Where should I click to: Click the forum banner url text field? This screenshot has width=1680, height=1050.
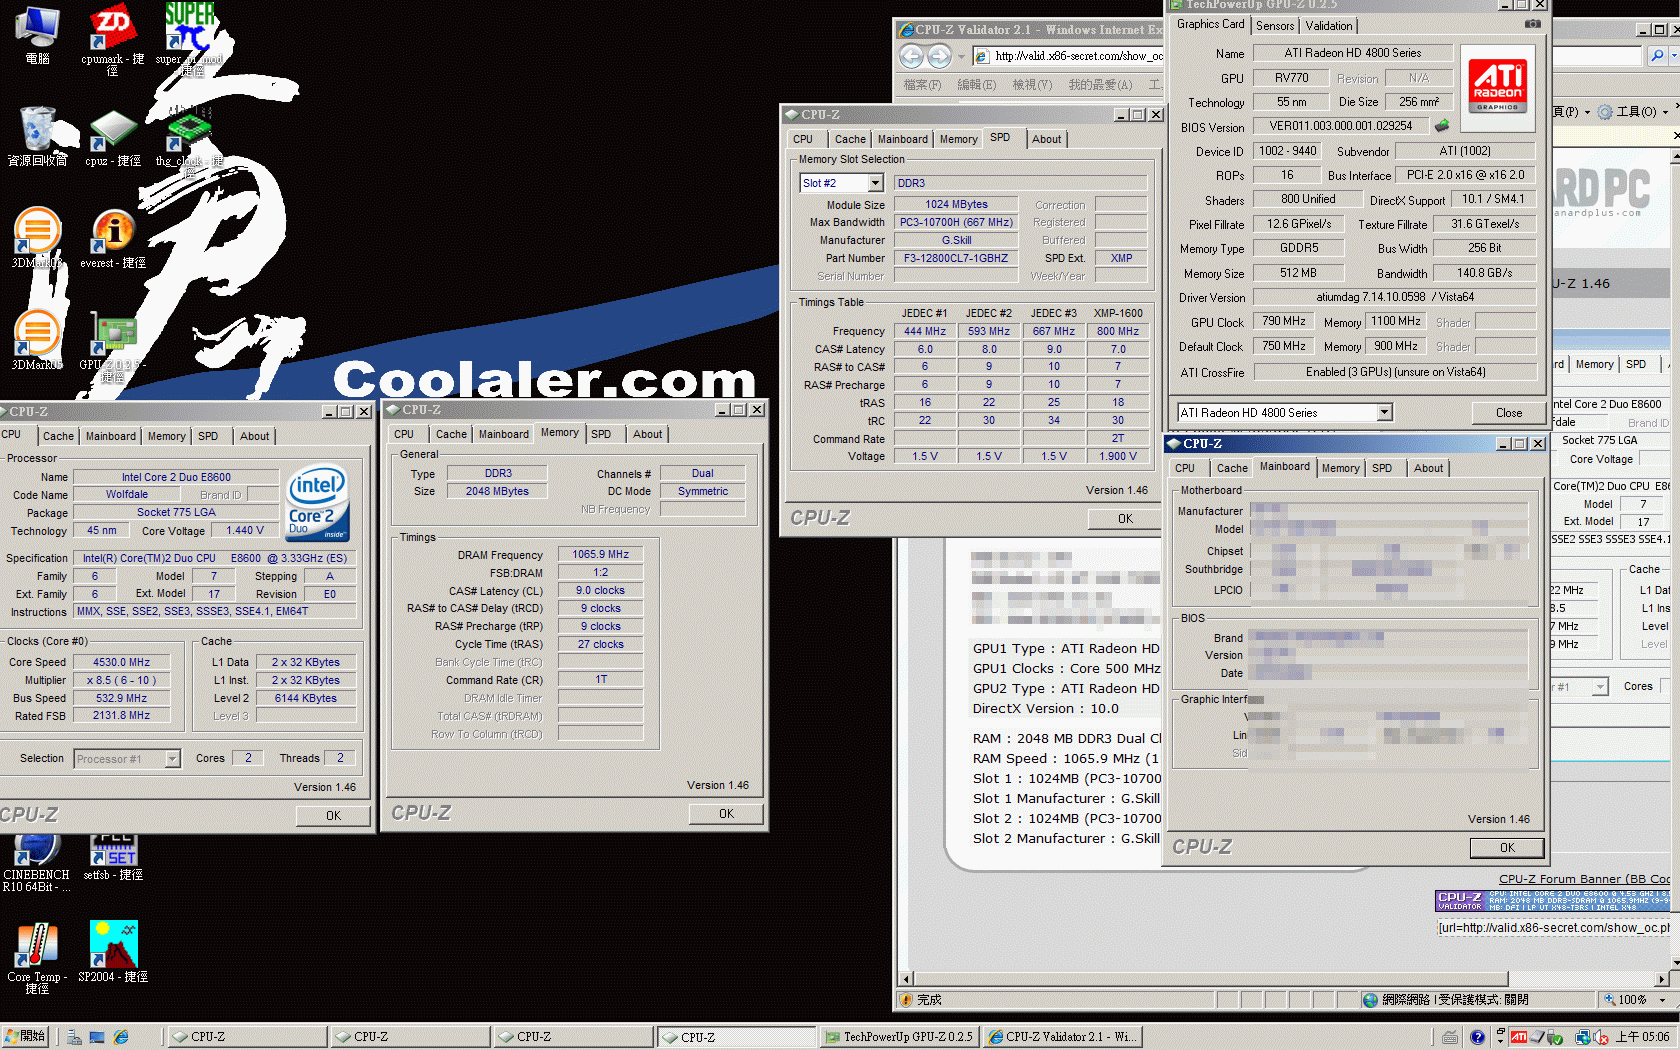[1553, 928]
